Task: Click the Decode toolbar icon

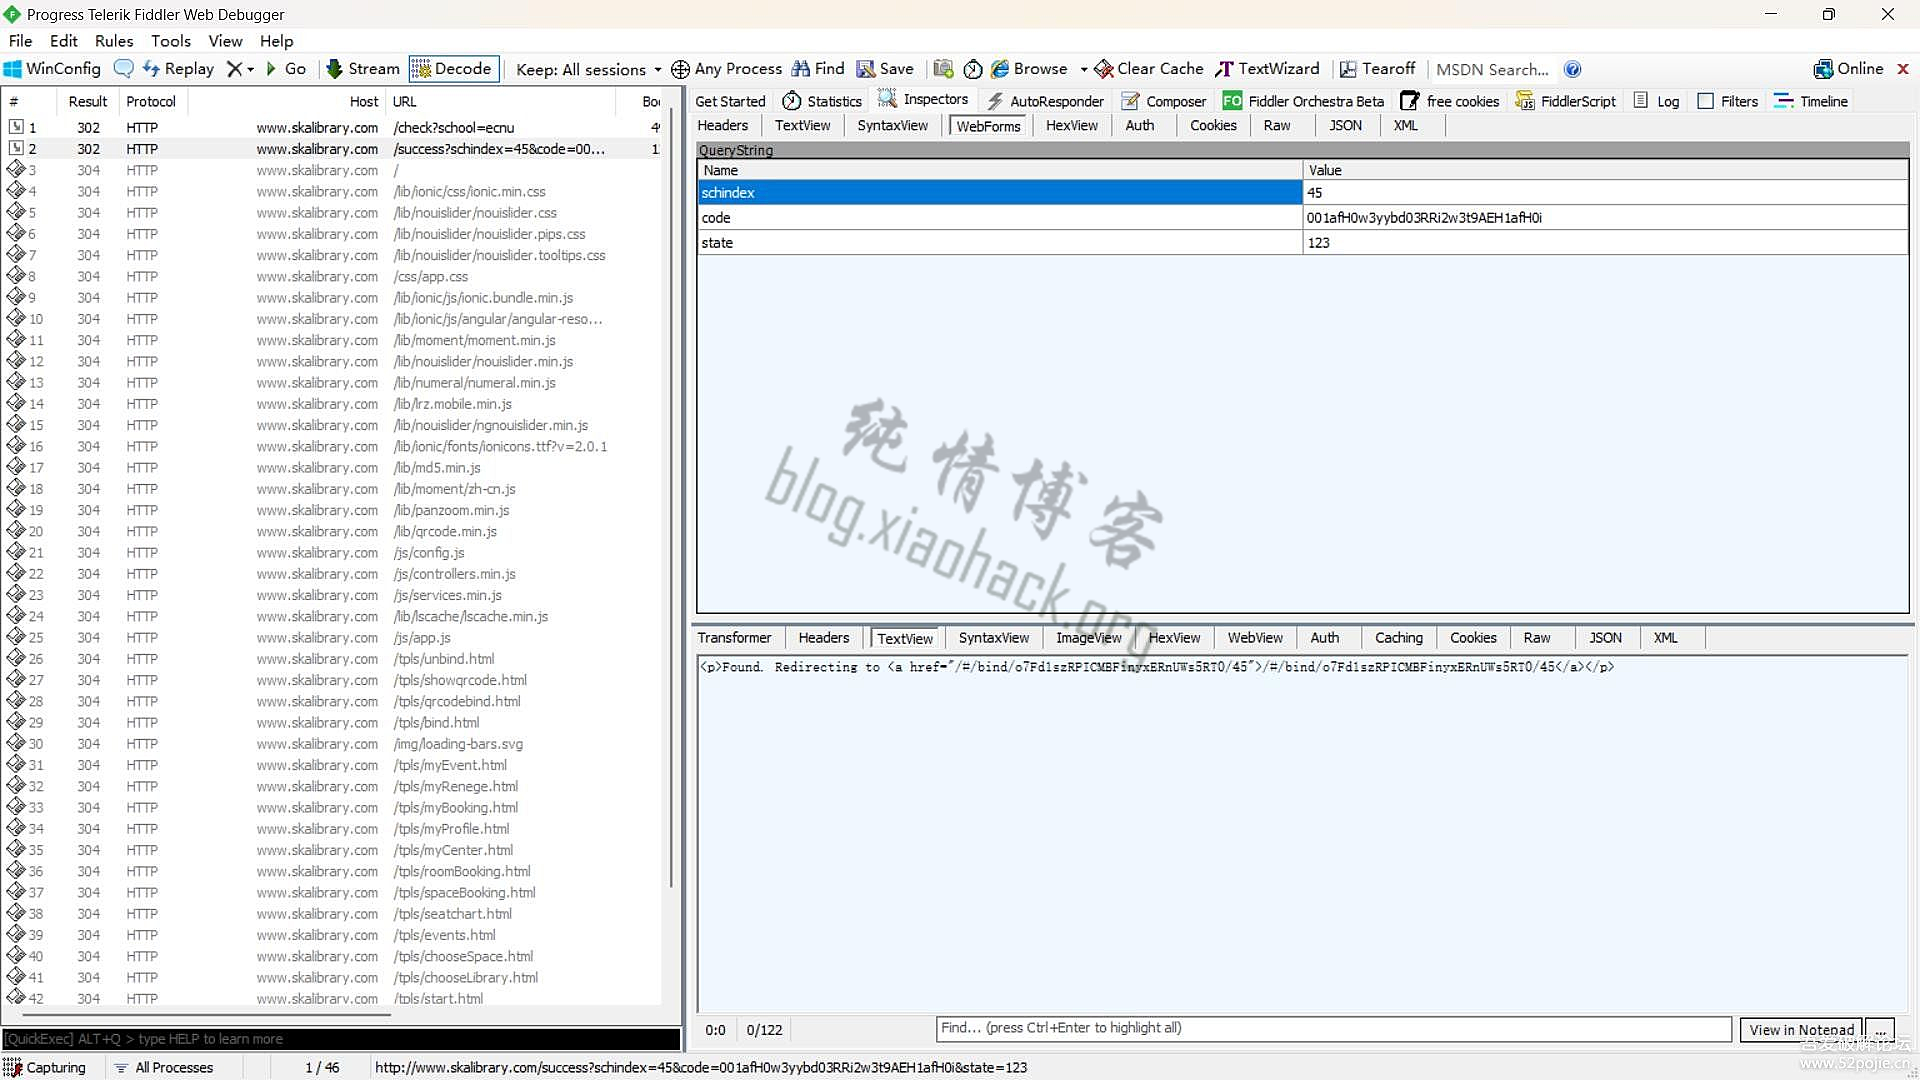Action: tap(452, 69)
